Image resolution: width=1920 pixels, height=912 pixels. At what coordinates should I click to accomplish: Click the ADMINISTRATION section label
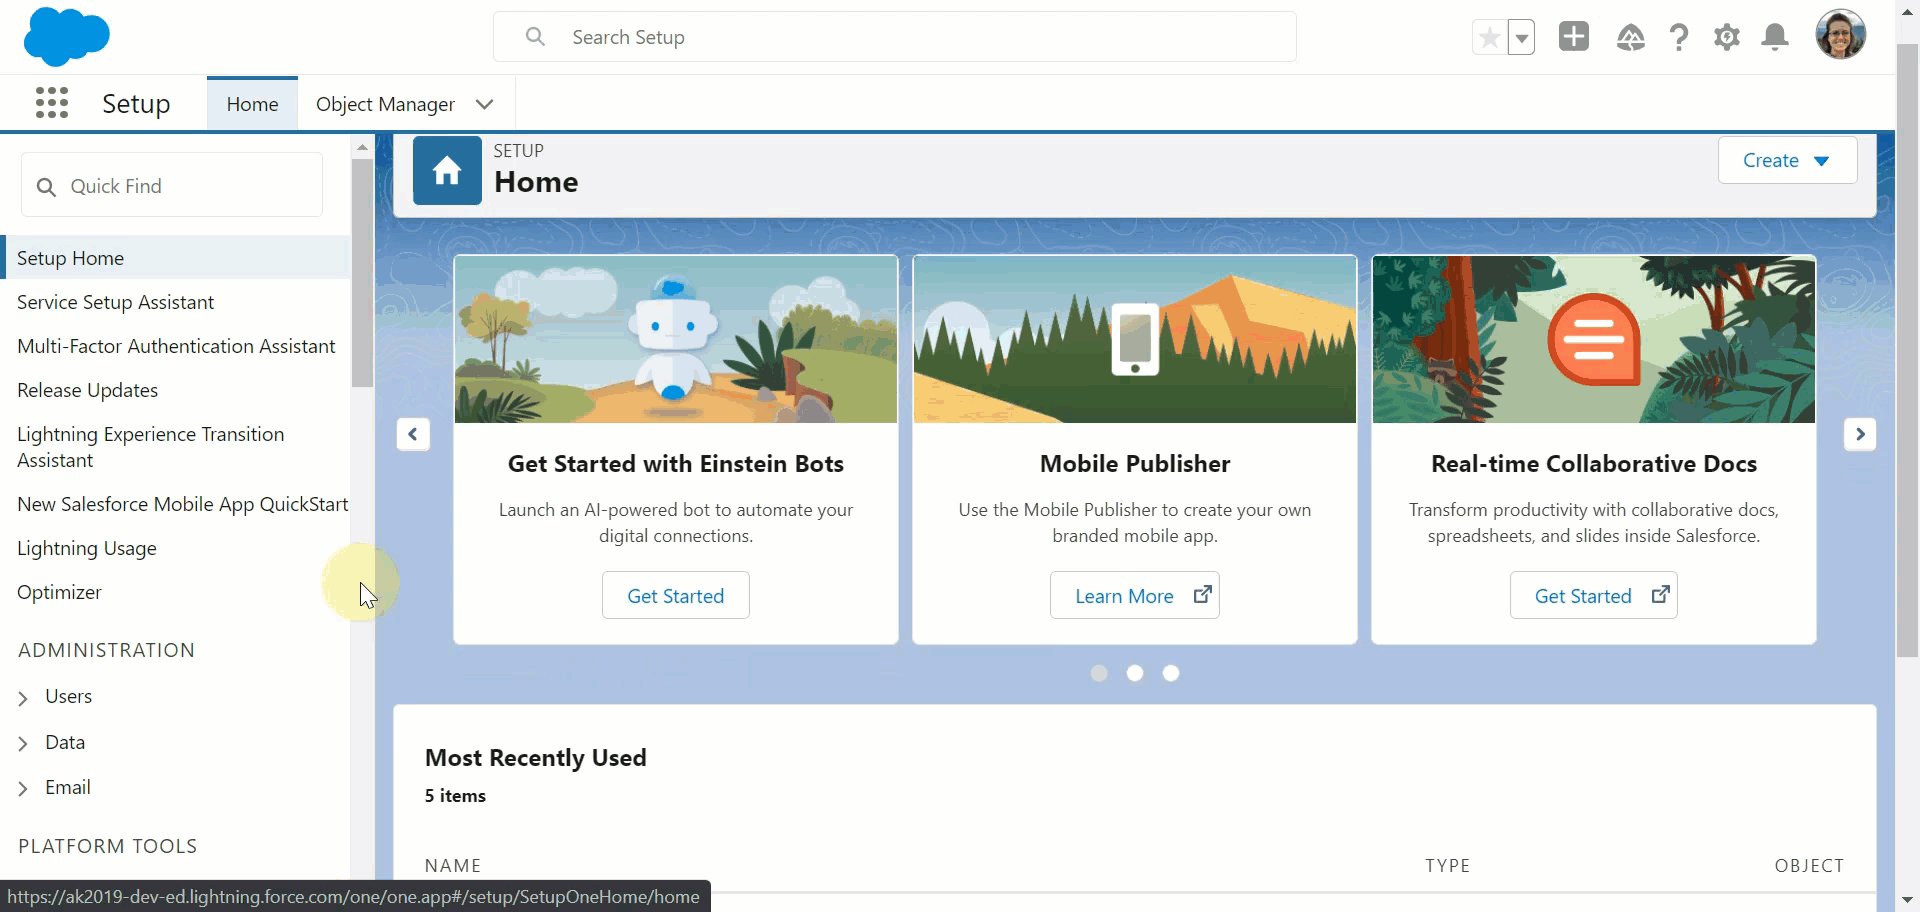[x=106, y=650]
